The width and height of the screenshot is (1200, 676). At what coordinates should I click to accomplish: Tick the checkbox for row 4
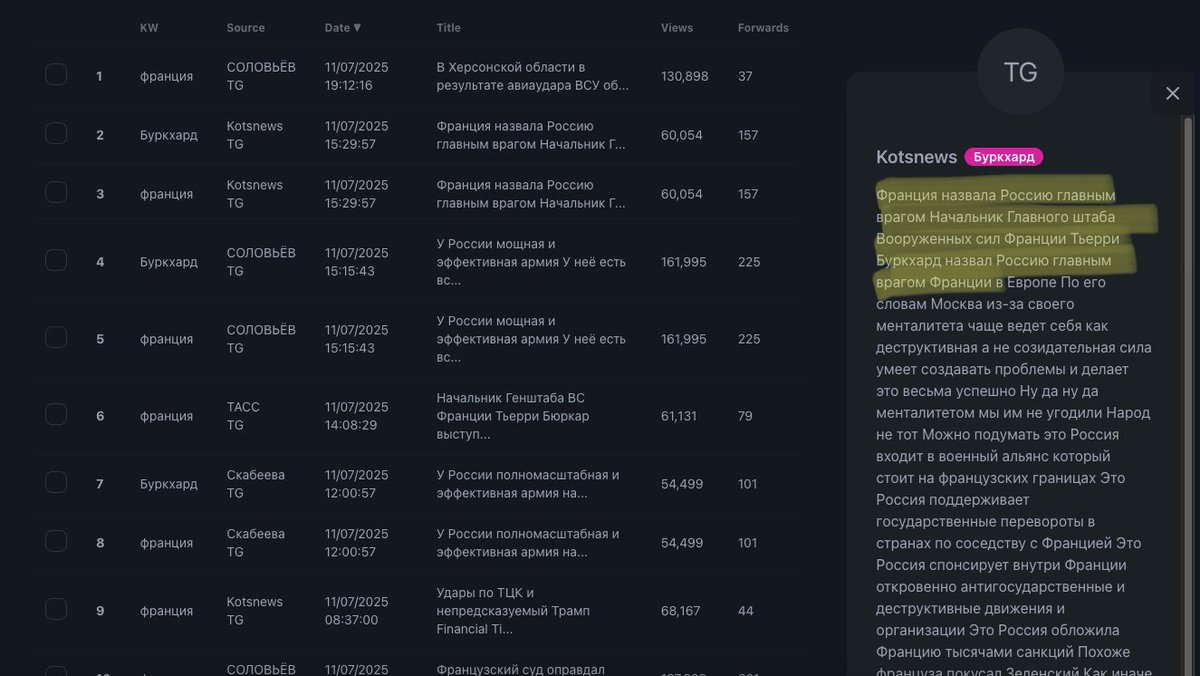(56, 261)
